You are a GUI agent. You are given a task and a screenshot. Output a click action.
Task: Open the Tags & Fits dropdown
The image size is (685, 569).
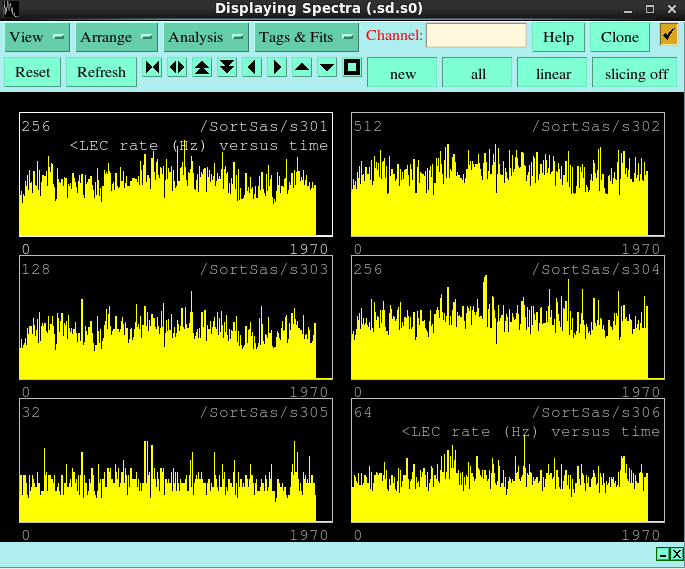coord(306,37)
